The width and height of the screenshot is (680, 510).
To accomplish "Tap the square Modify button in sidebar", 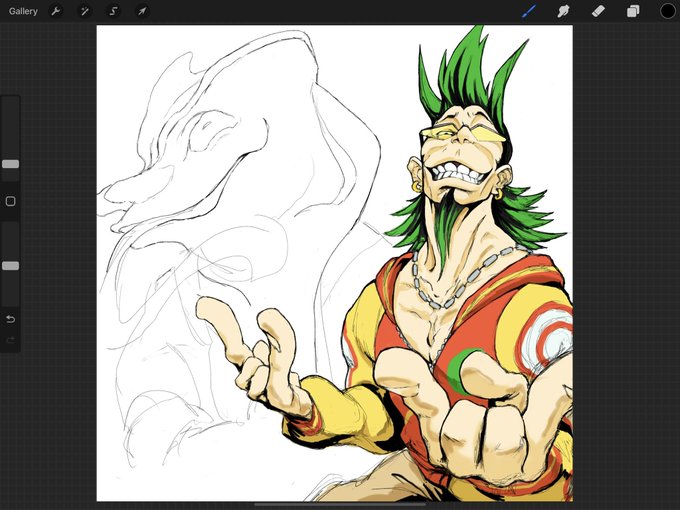I will (10, 201).
